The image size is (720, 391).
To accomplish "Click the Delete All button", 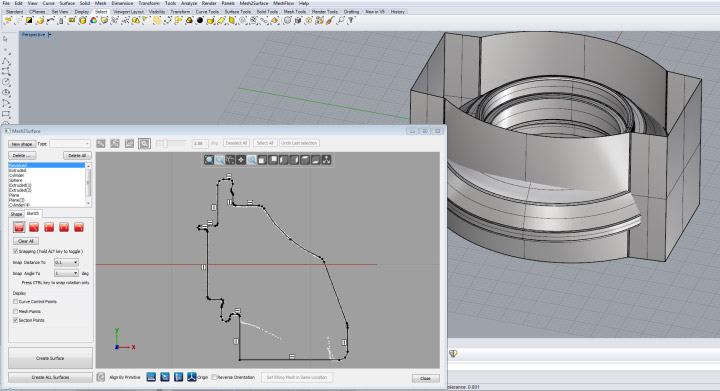I will tap(77, 156).
